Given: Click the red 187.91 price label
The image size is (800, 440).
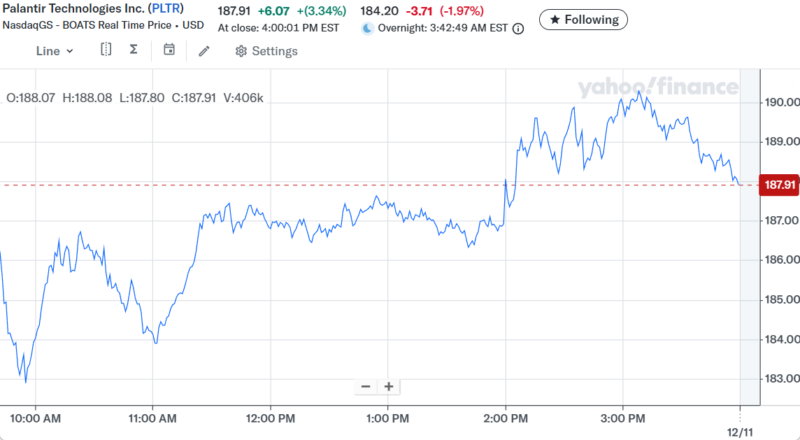Looking at the screenshot, I should [779, 185].
